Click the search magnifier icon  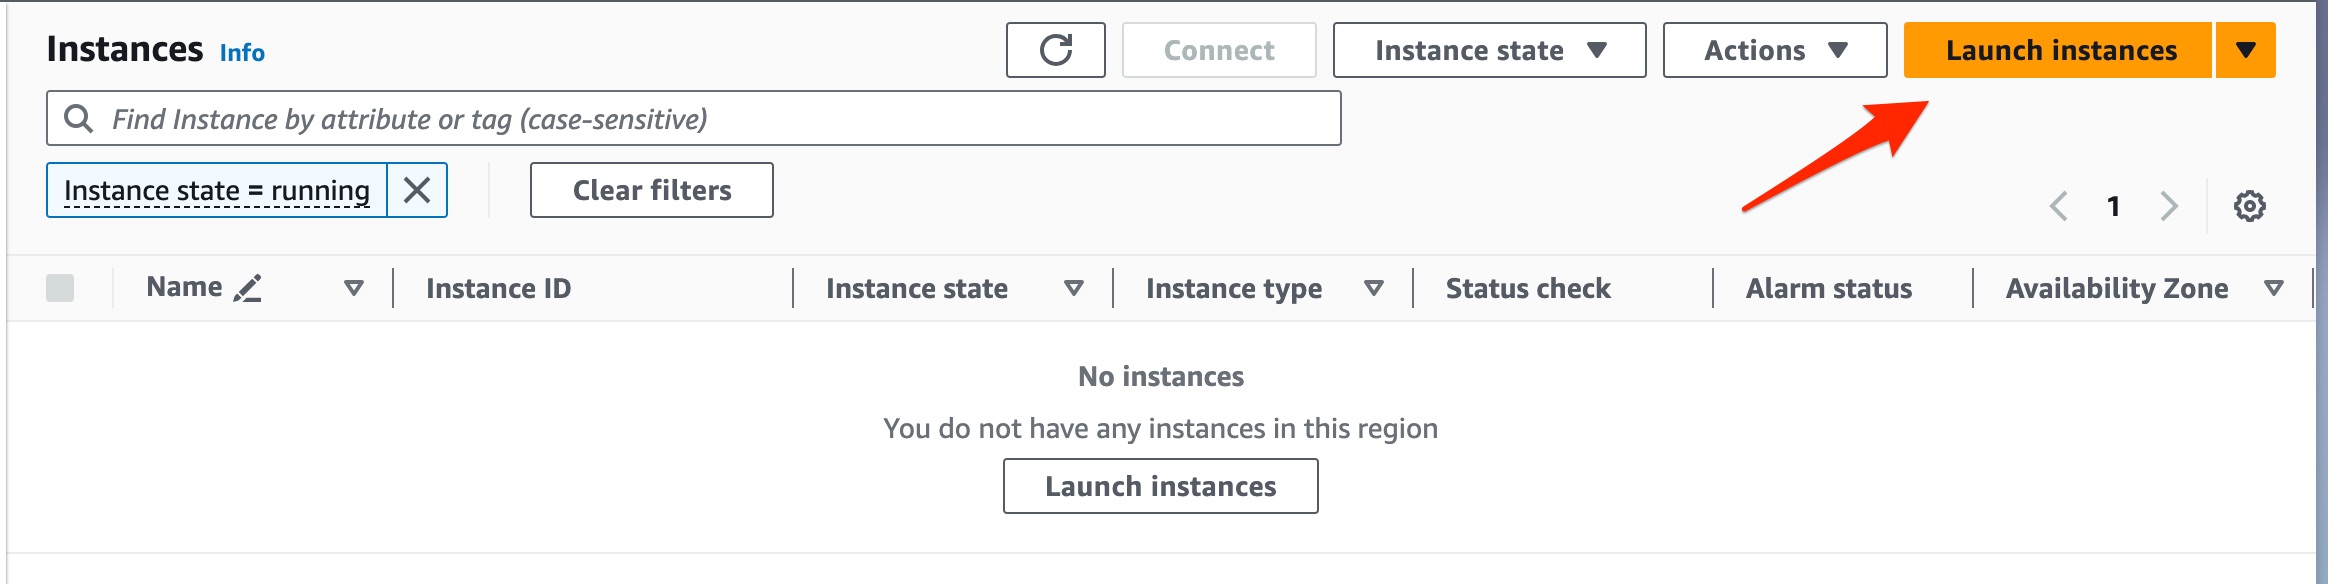(79, 119)
